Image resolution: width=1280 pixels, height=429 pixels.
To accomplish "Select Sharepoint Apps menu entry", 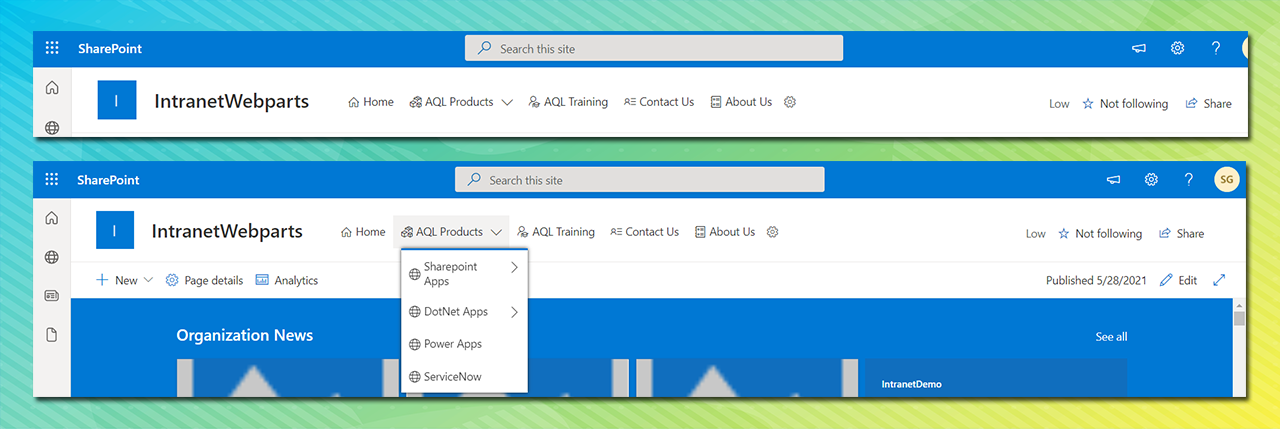I will pyautogui.click(x=464, y=273).
